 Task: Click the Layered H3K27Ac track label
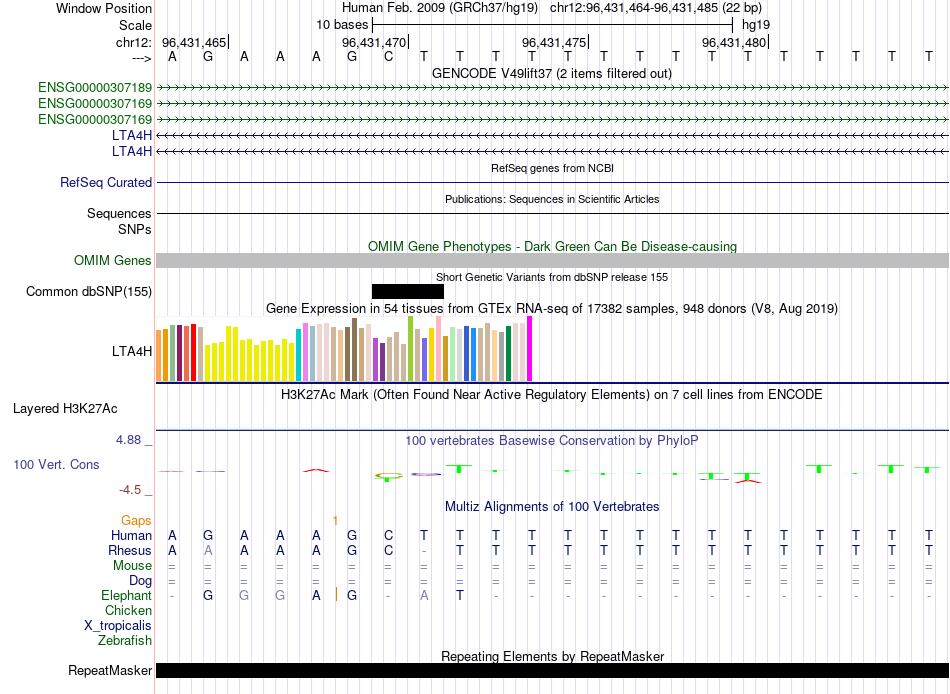click(x=65, y=409)
